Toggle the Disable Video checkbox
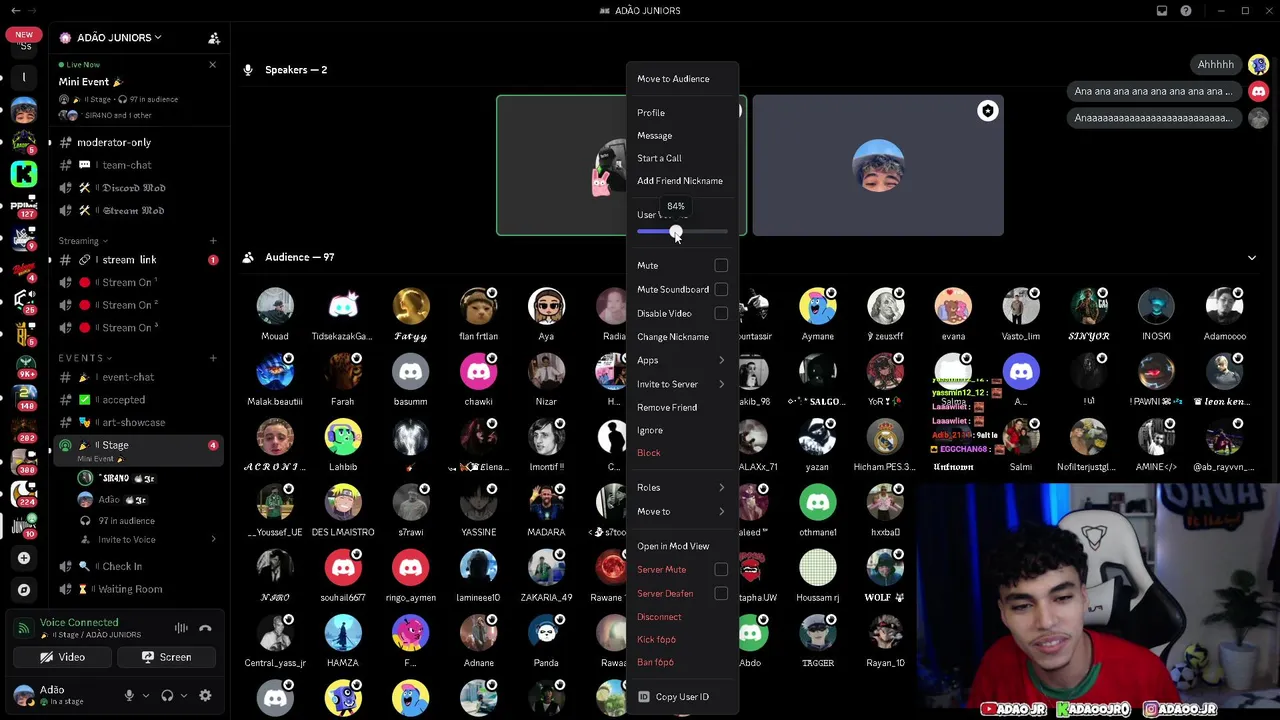1280x720 pixels. pyautogui.click(x=721, y=314)
